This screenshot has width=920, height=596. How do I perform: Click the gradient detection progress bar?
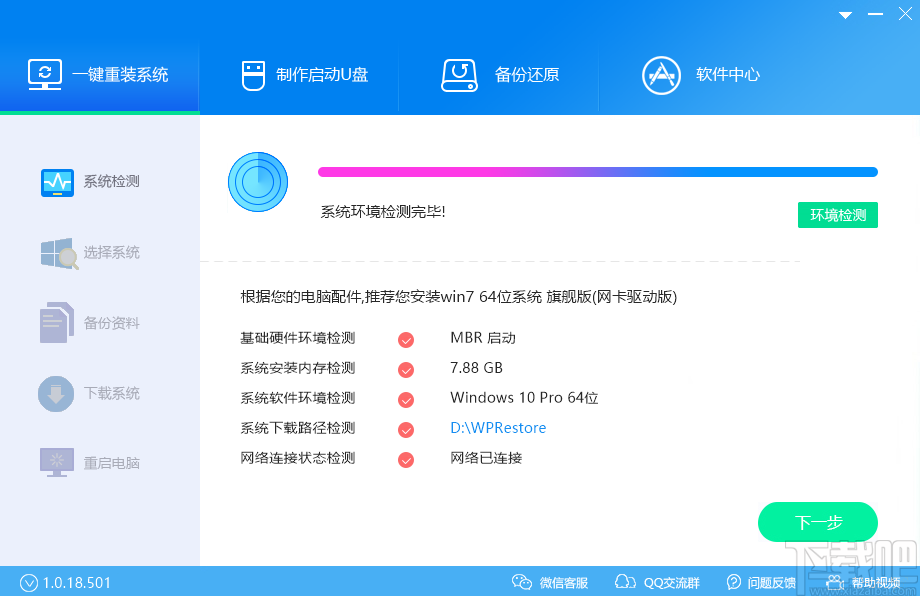597,170
